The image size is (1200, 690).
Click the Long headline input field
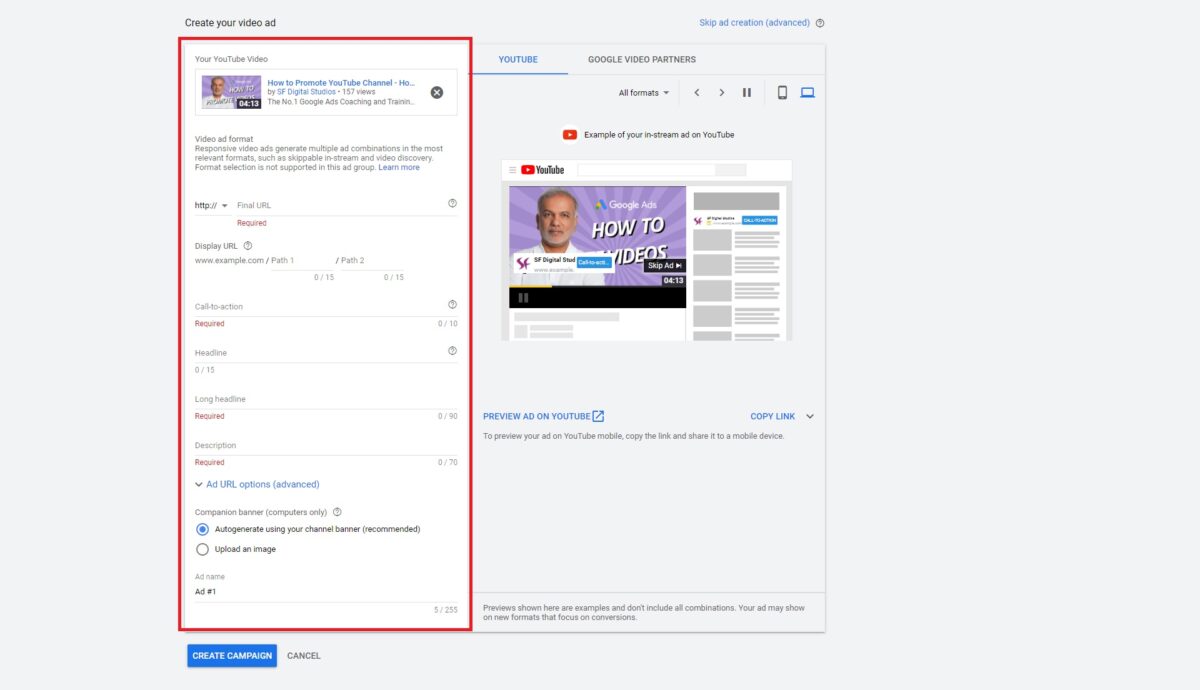[x=326, y=399]
